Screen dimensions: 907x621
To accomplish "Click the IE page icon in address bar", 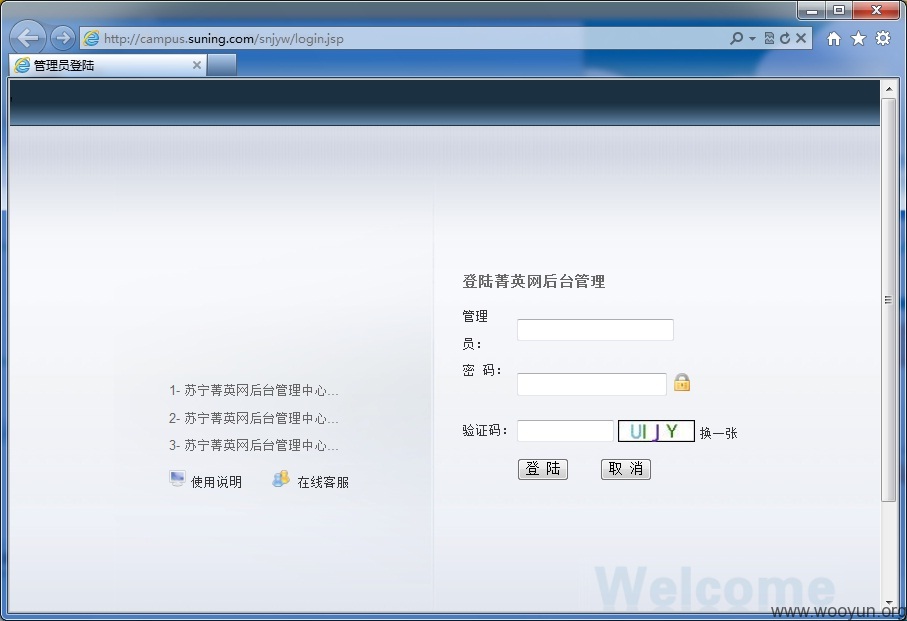I will click(91, 39).
